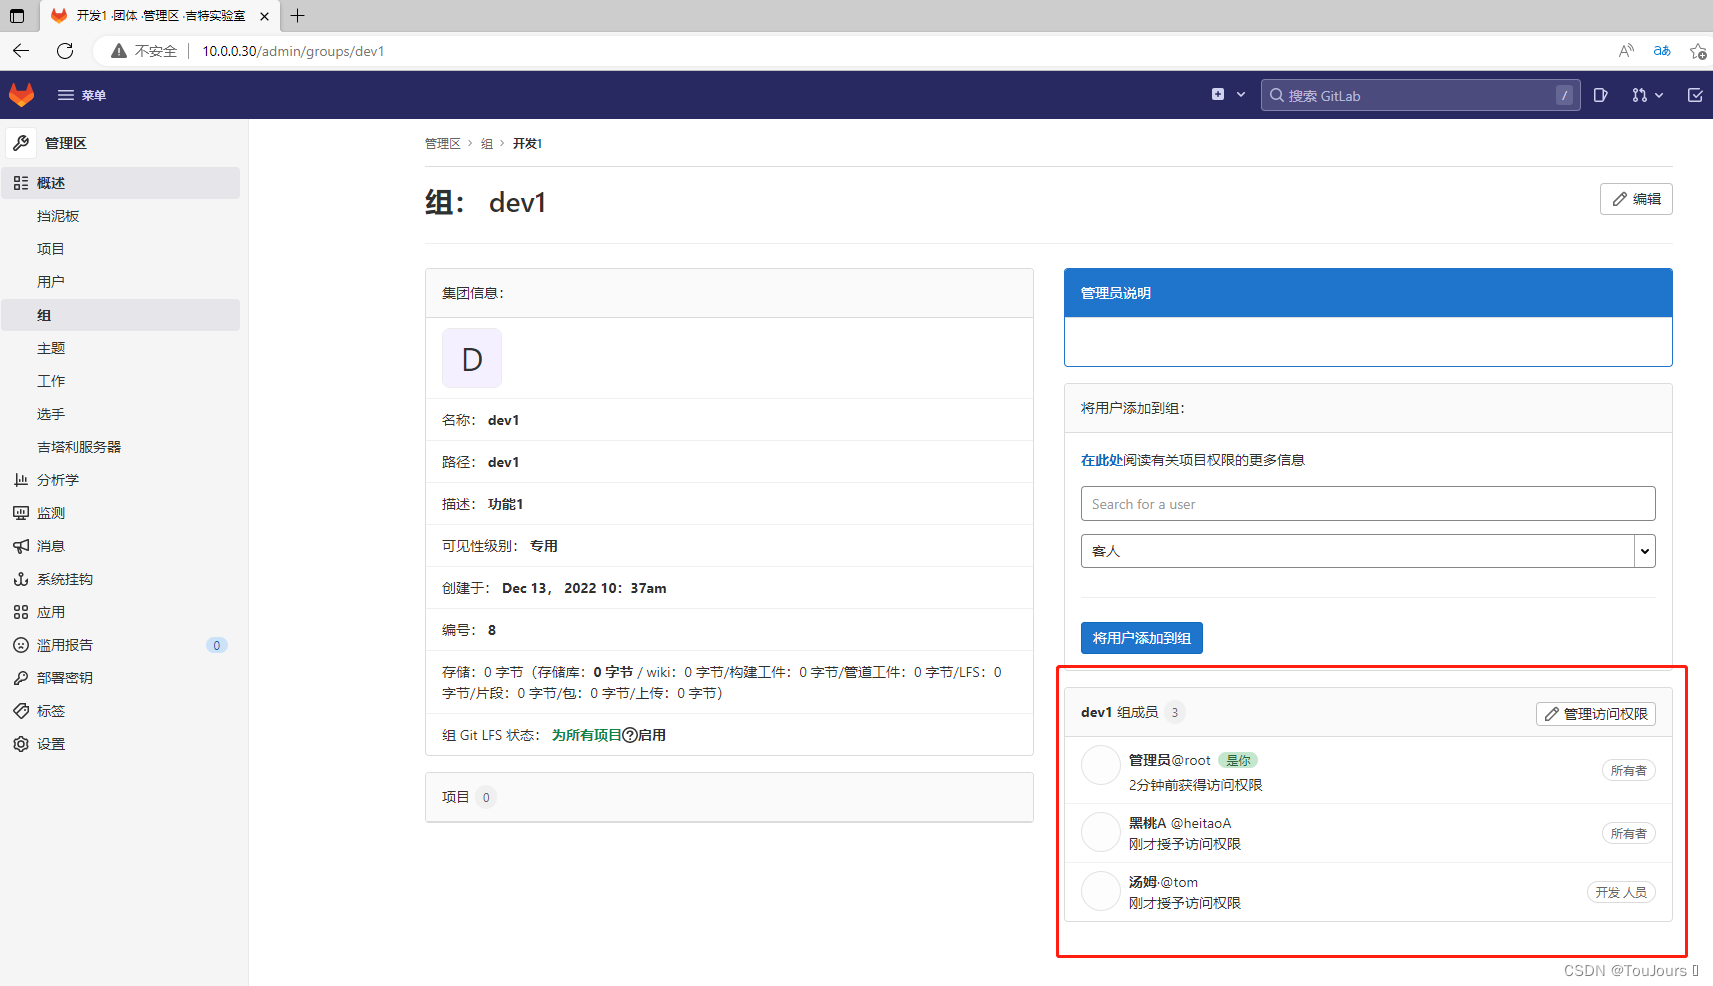This screenshot has width=1713, height=986.
Task: Click 将用户添加到组 button
Action: (1141, 638)
